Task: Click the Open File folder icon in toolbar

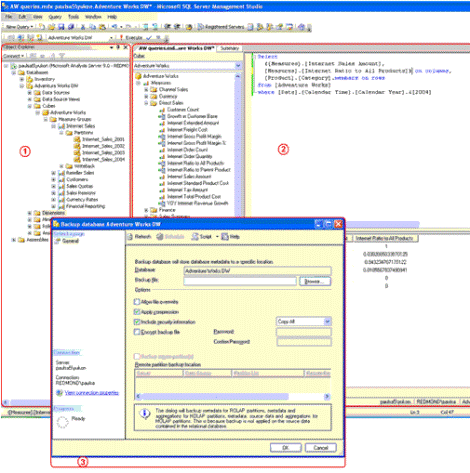Action: [51, 27]
